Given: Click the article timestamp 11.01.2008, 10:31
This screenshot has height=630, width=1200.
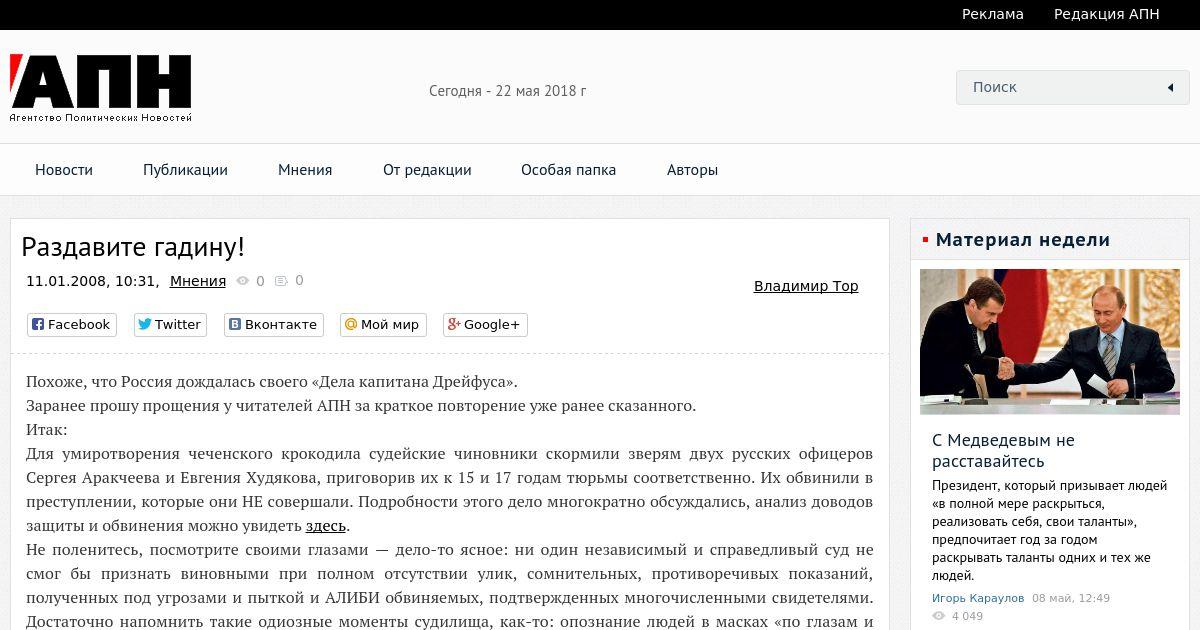Looking at the screenshot, I should [x=92, y=281].
